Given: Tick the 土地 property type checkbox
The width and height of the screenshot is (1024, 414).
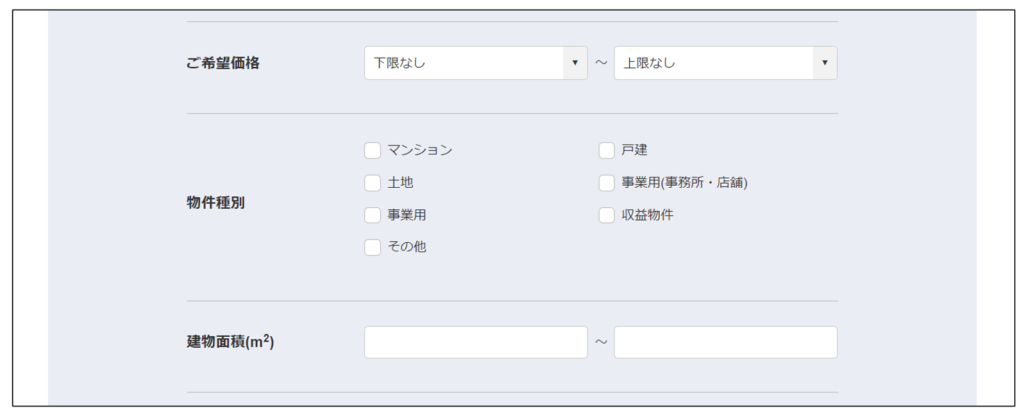Looking at the screenshot, I should [373, 183].
